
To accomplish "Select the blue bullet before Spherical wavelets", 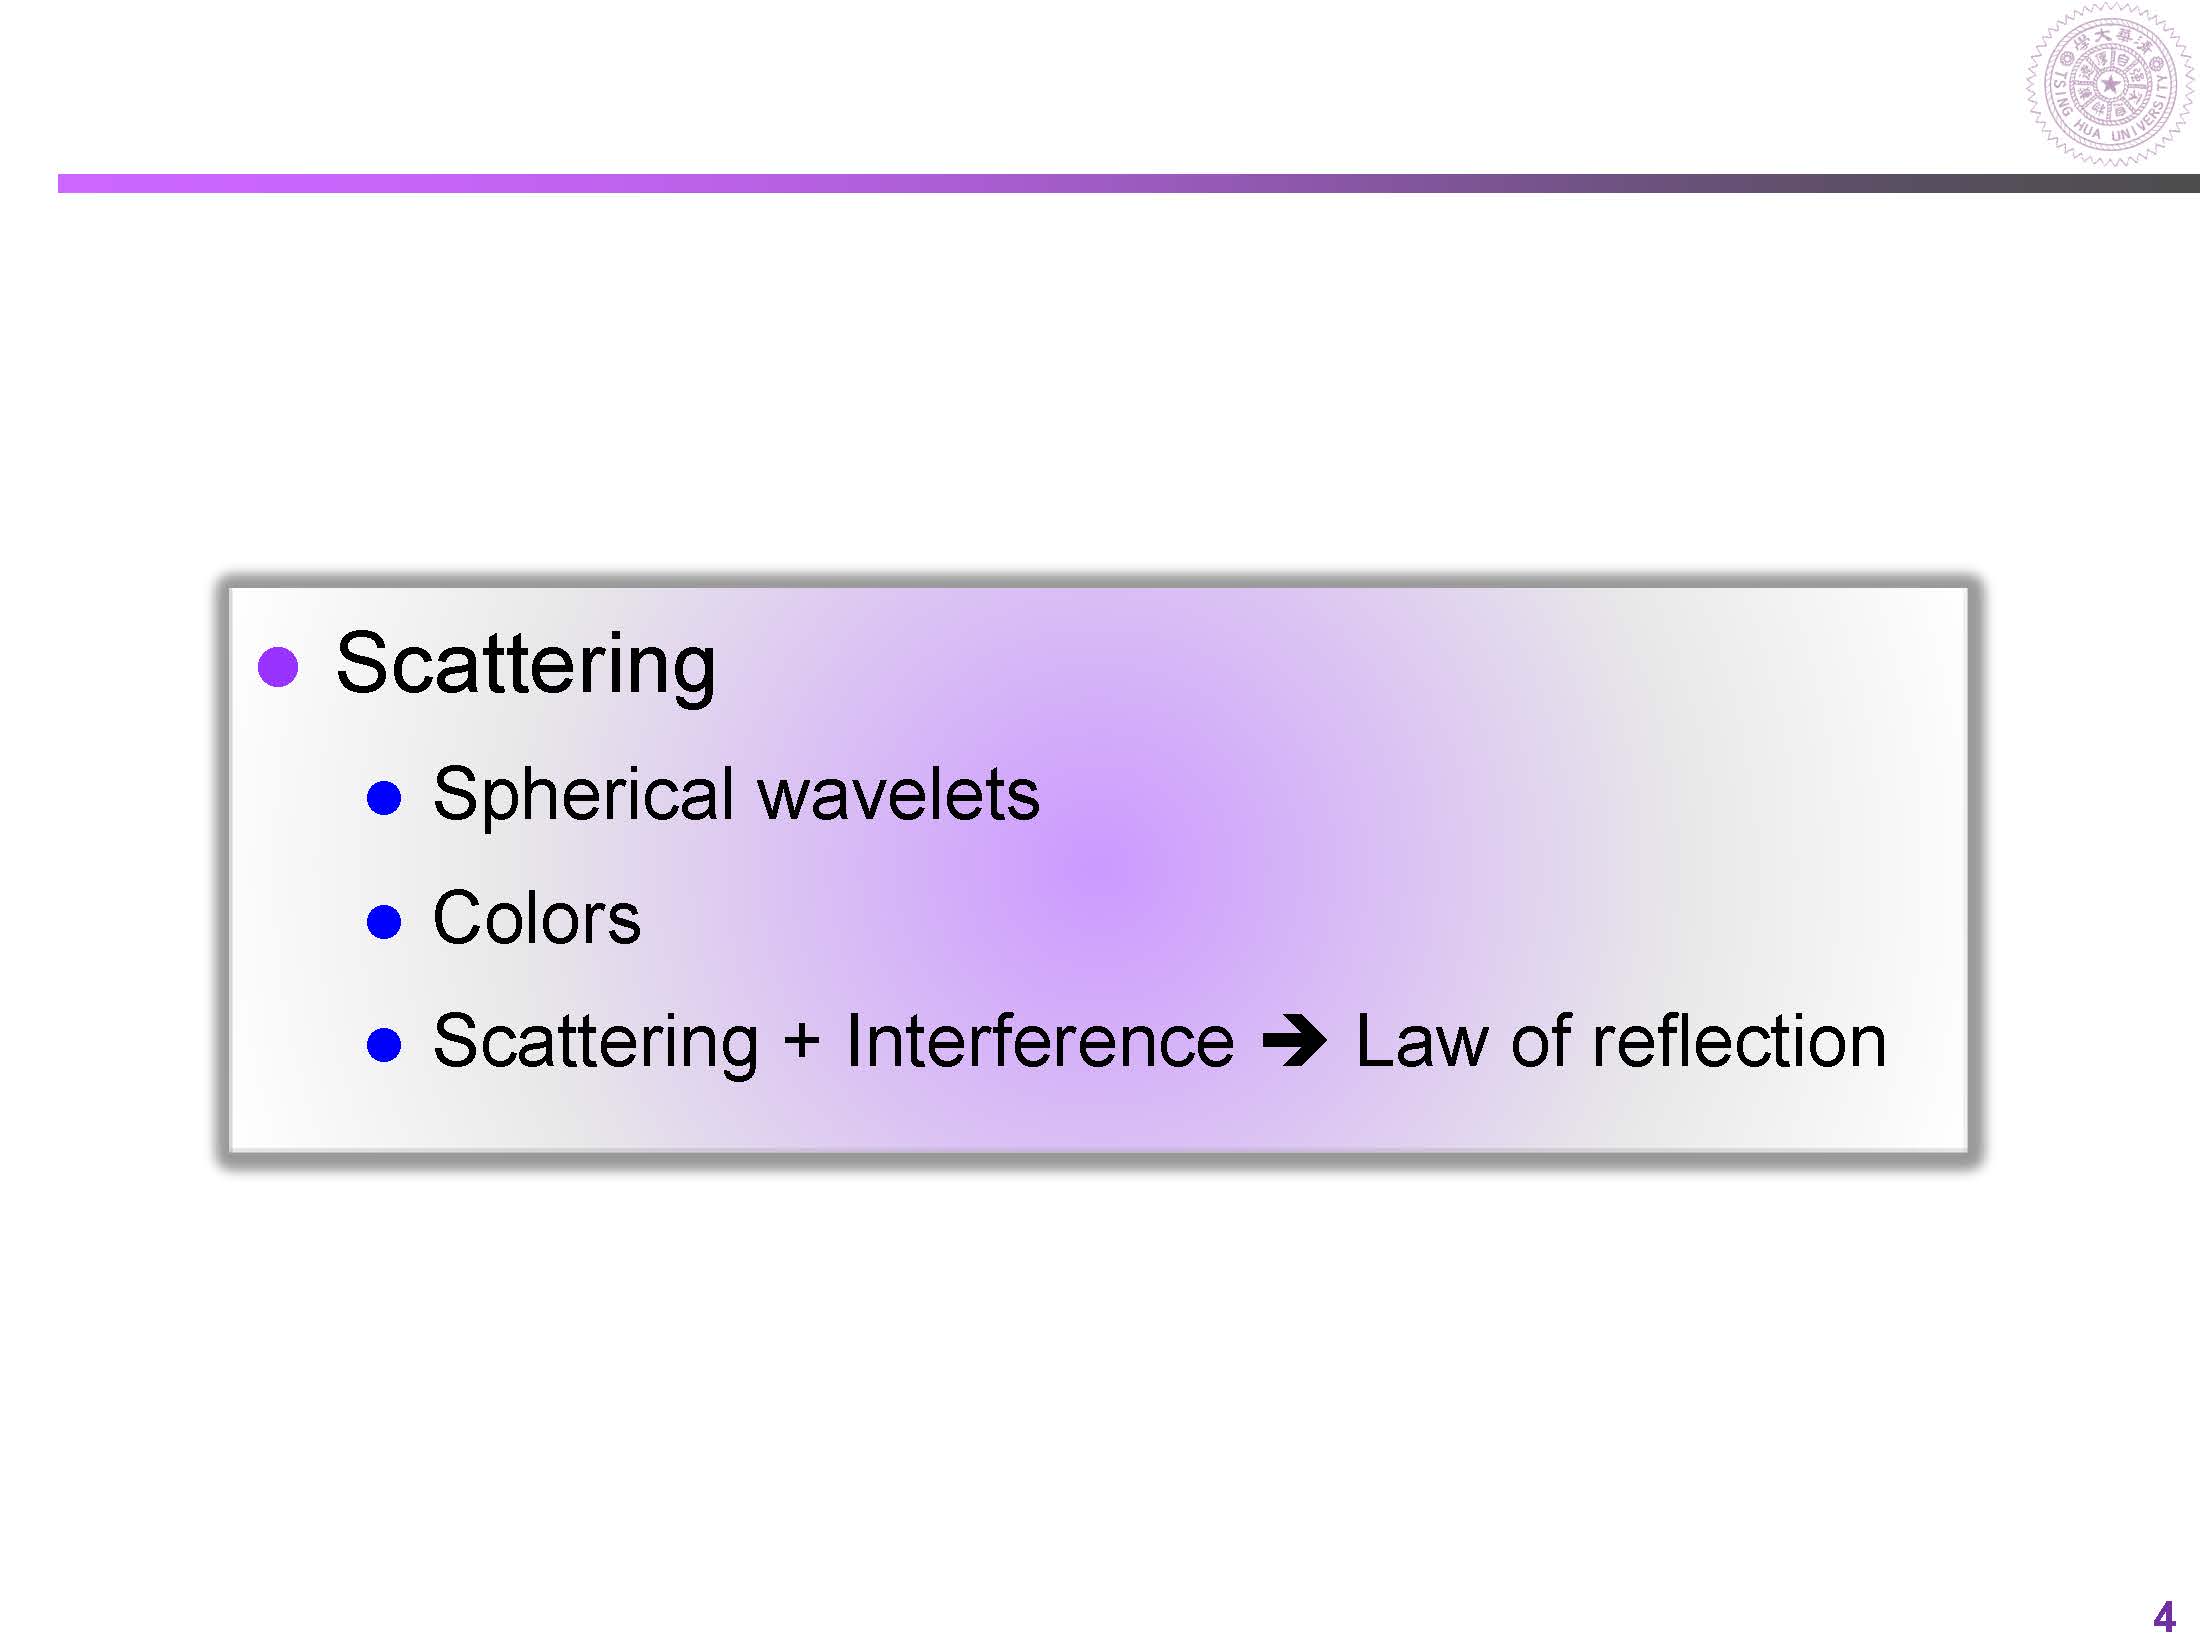I will click(384, 798).
